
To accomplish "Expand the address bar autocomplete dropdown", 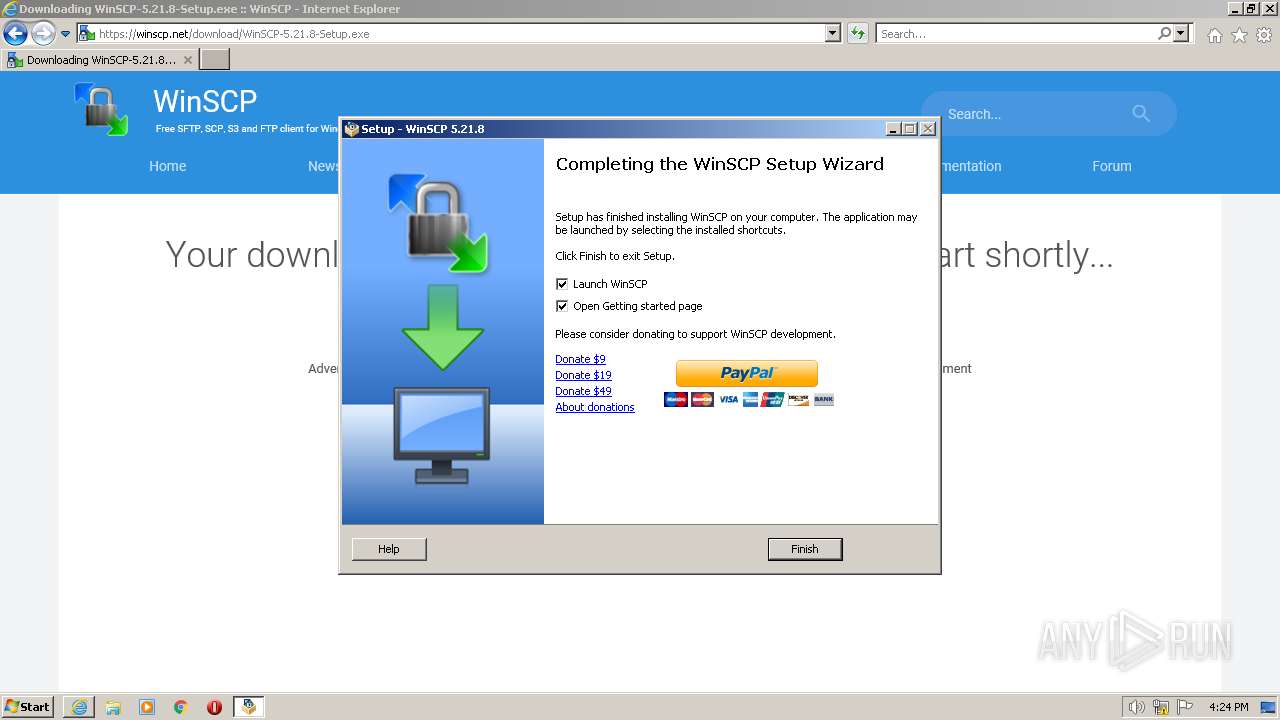I will click(x=833, y=33).
